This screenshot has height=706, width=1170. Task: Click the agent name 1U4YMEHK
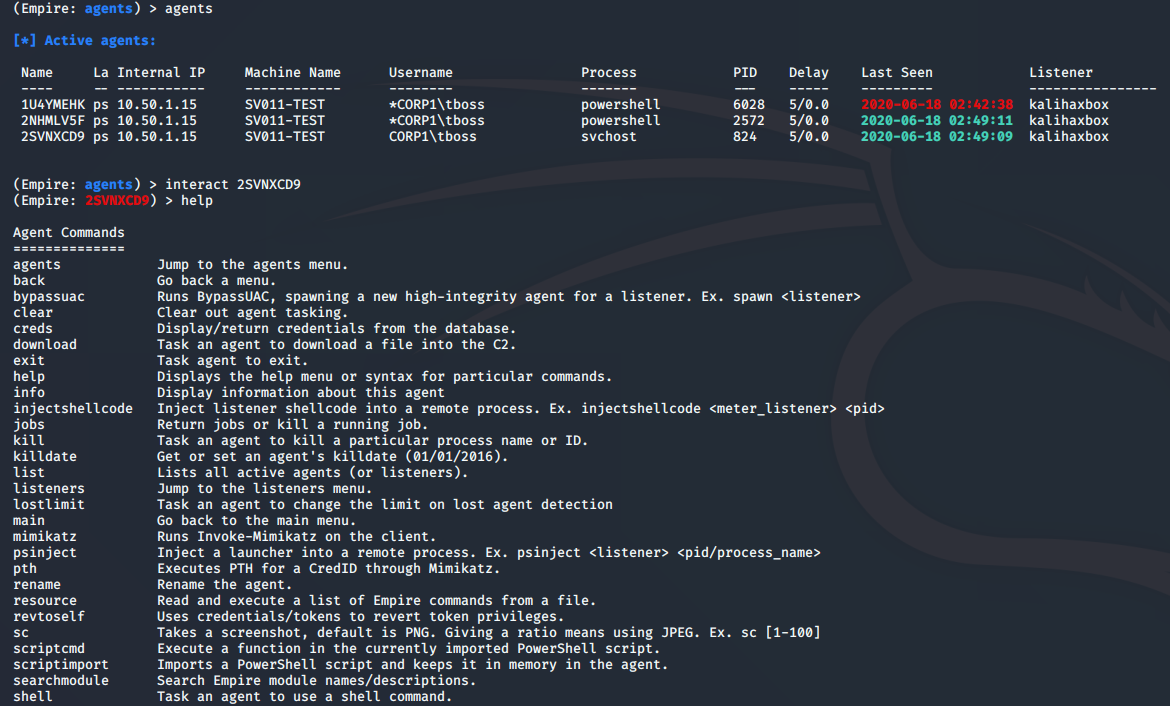(53, 104)
